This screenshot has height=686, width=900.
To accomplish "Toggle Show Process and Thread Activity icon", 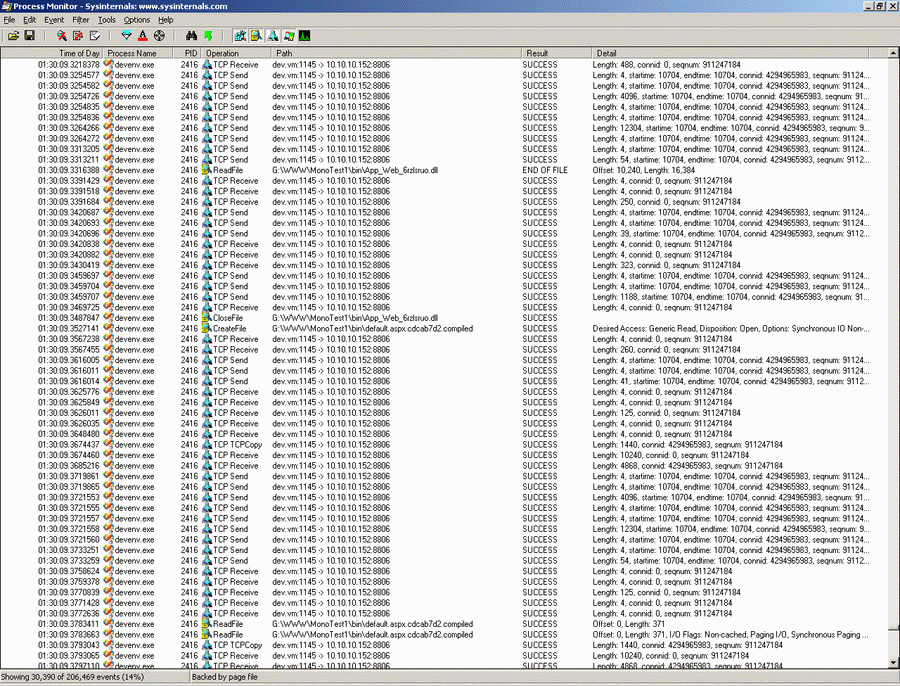I will (x=289, y=36).
